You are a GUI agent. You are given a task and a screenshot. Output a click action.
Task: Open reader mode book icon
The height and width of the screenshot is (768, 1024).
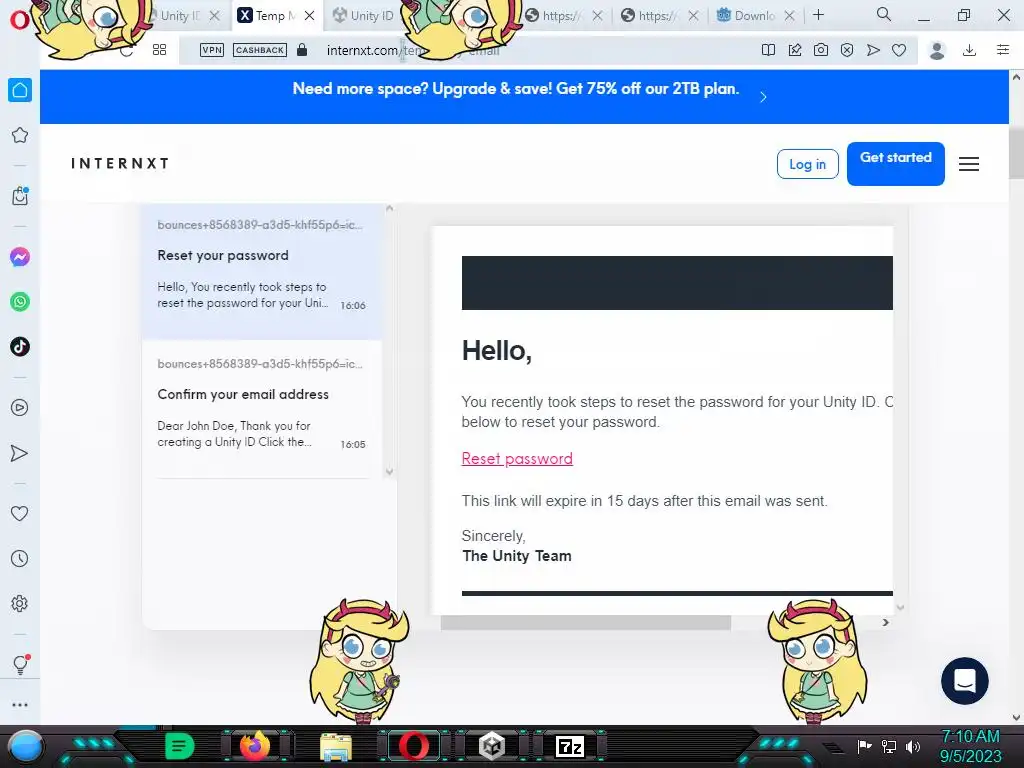coord(769,50)
